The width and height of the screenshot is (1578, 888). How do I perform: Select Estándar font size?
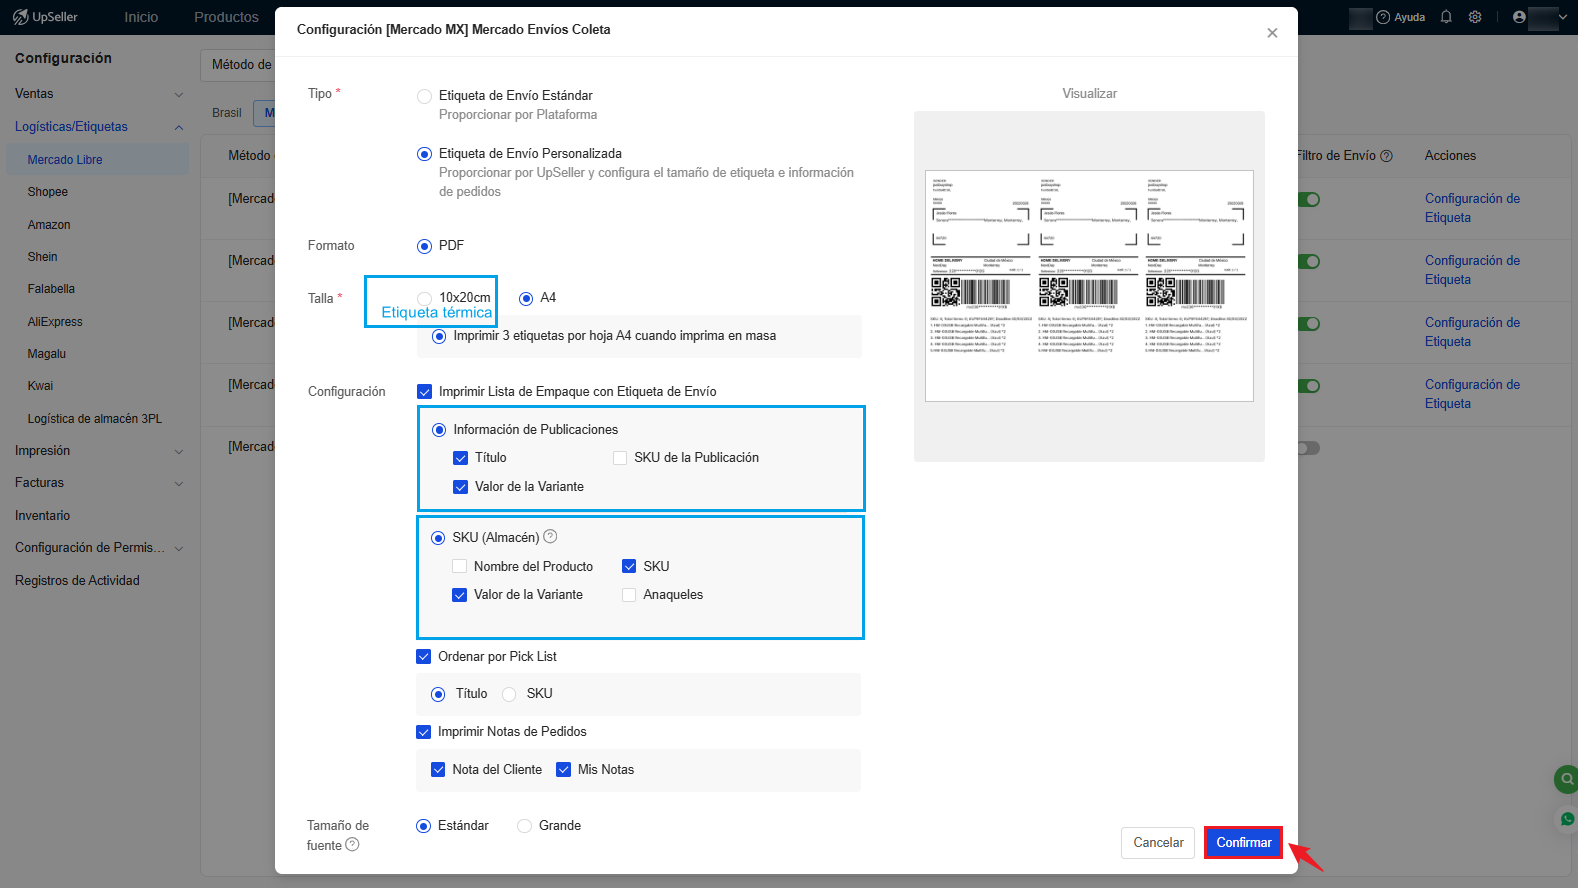pos(423,826)
